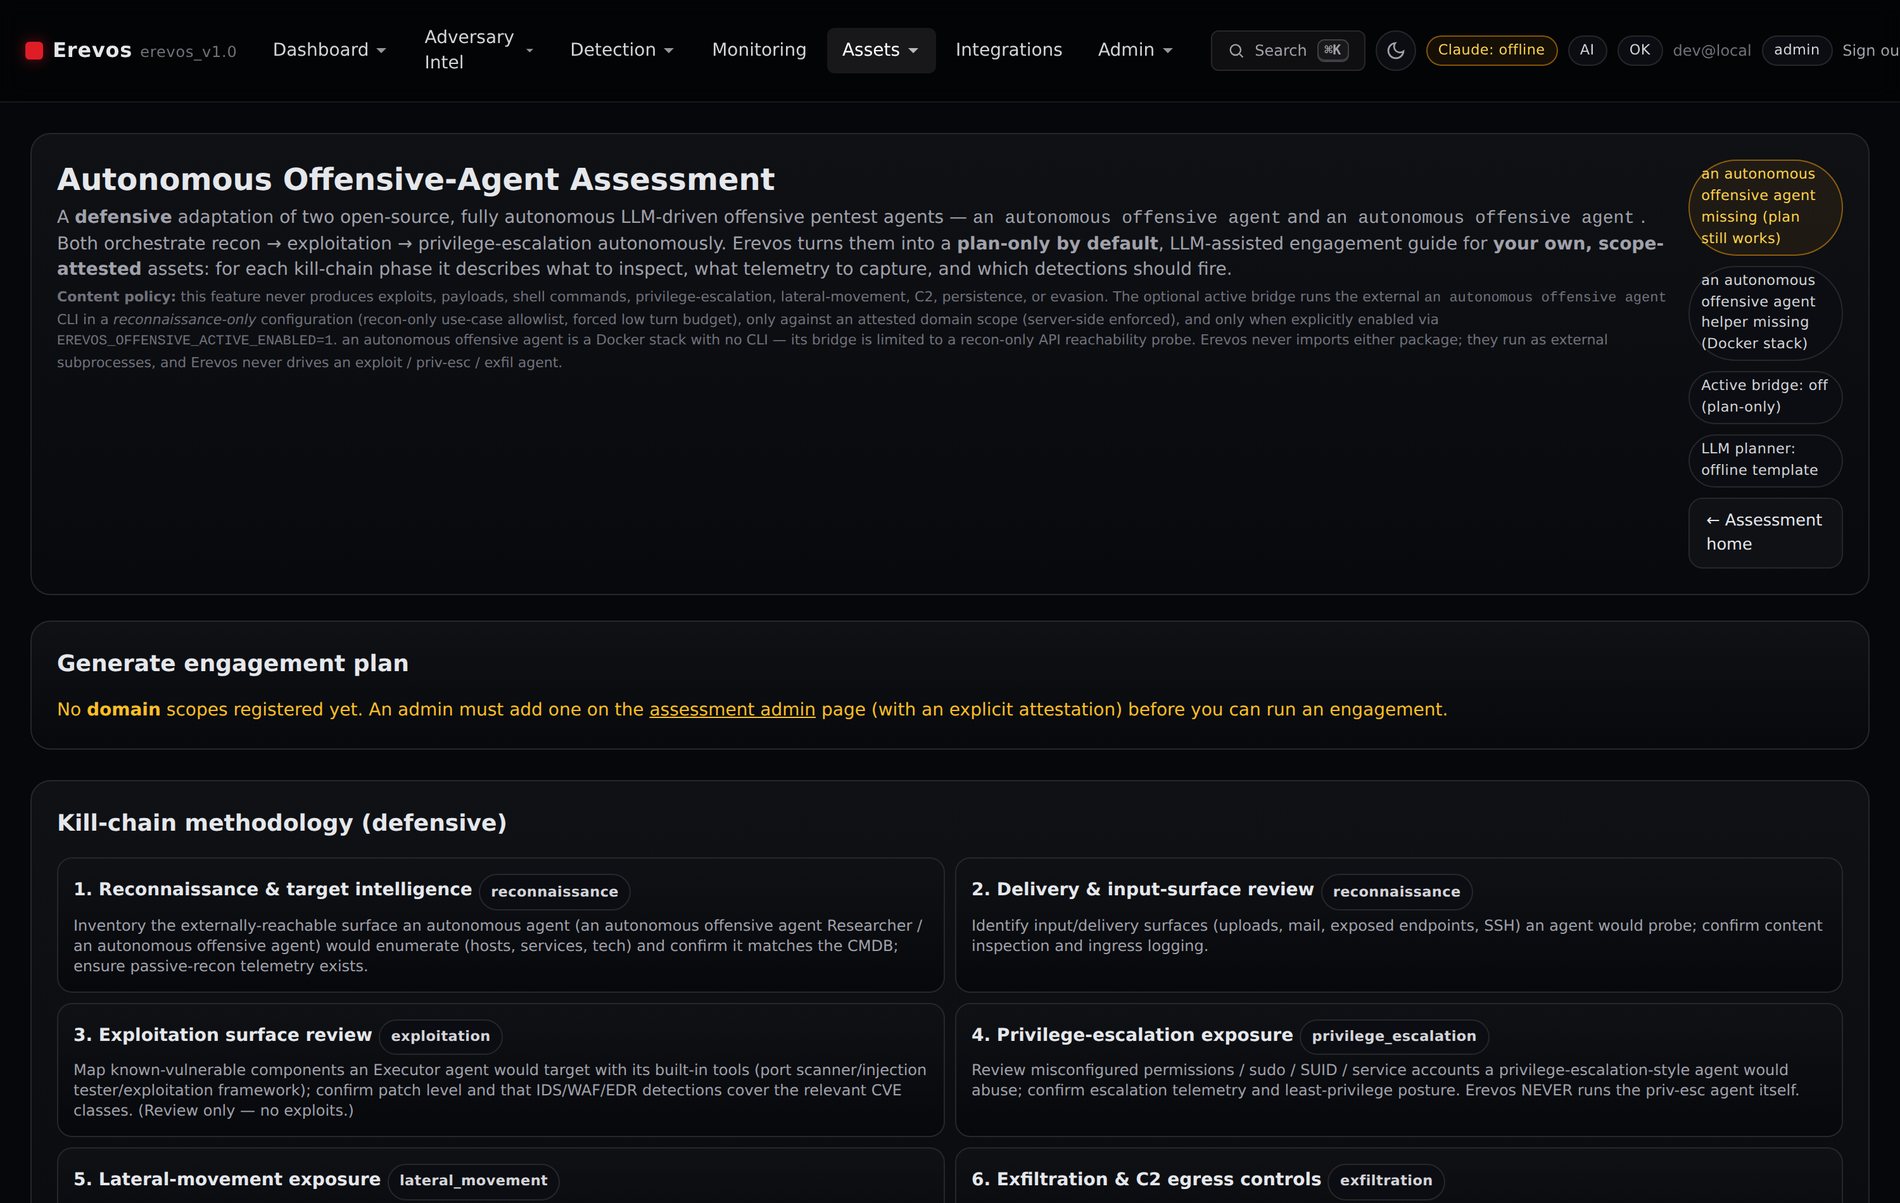This screenshot has height=1203, width=1900.
Task: Click the LLM planner offline template badge
Action: 1765,459
